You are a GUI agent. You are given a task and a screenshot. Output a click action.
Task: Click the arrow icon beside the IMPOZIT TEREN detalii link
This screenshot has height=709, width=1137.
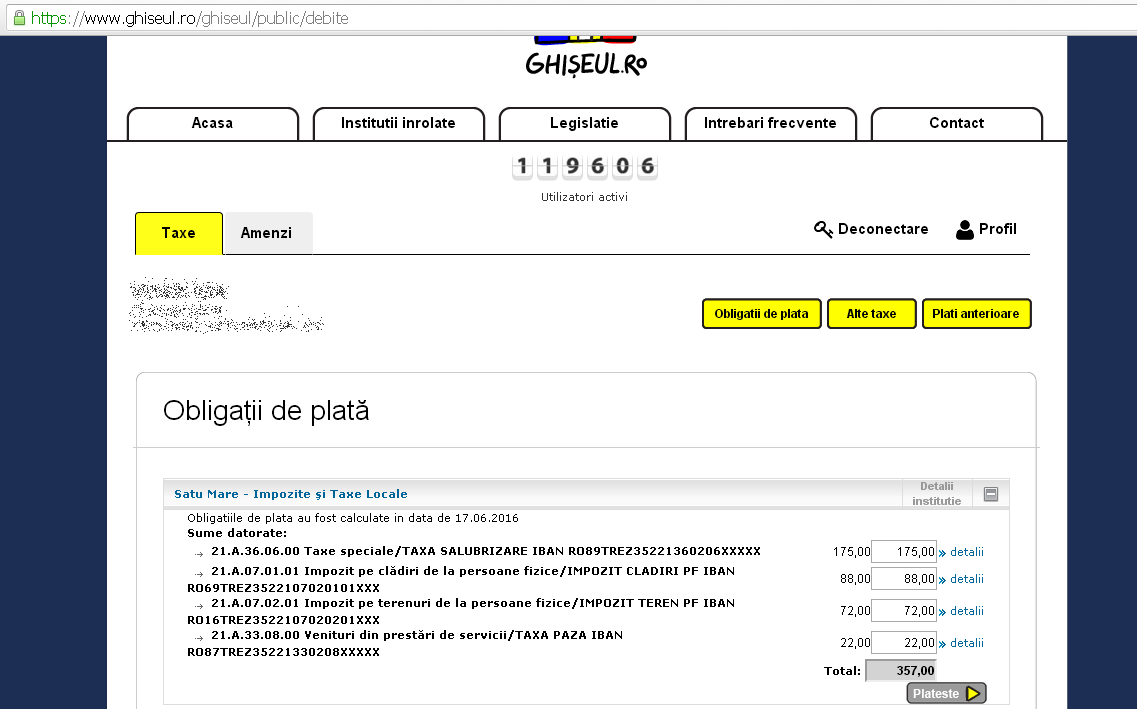(x=942, y=612)
